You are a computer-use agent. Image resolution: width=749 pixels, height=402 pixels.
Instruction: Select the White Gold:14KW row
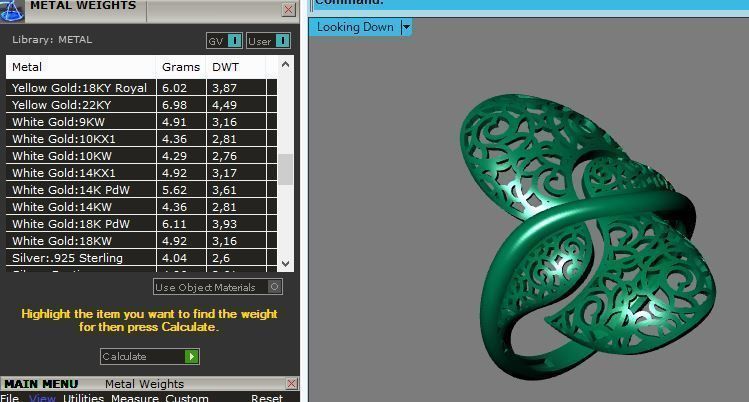pos(141,207)
